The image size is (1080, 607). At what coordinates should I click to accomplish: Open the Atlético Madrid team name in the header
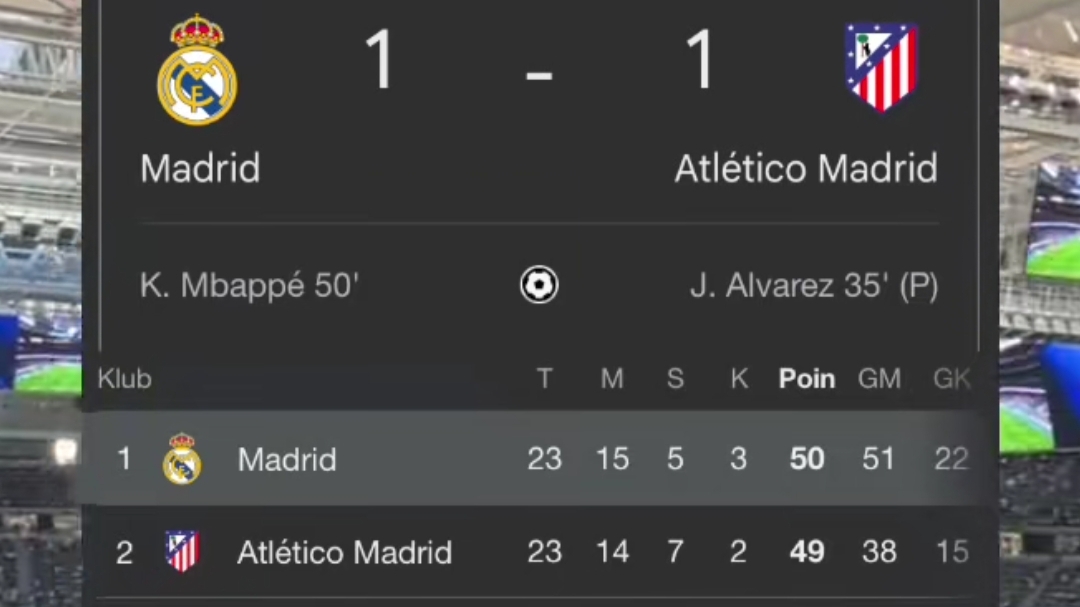point(806,168)
